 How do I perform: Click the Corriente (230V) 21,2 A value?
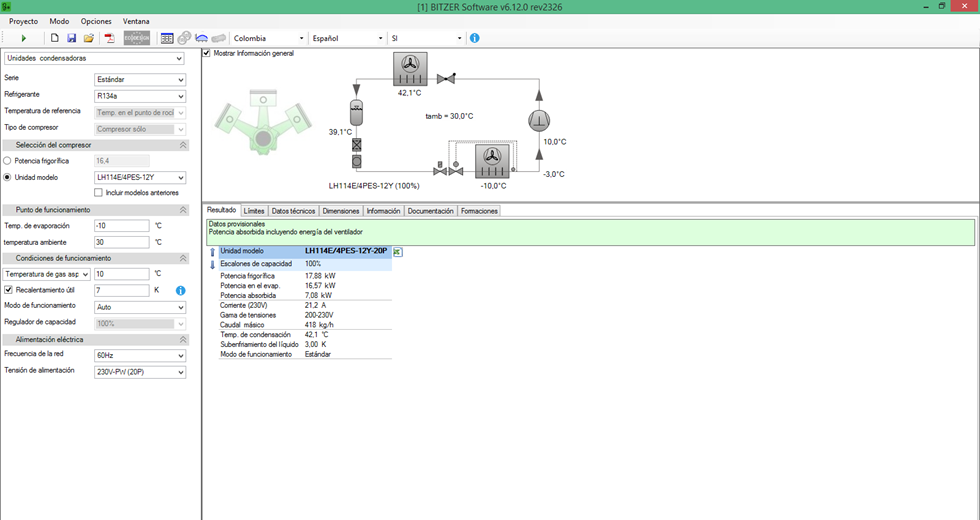[x=316, y=306]
